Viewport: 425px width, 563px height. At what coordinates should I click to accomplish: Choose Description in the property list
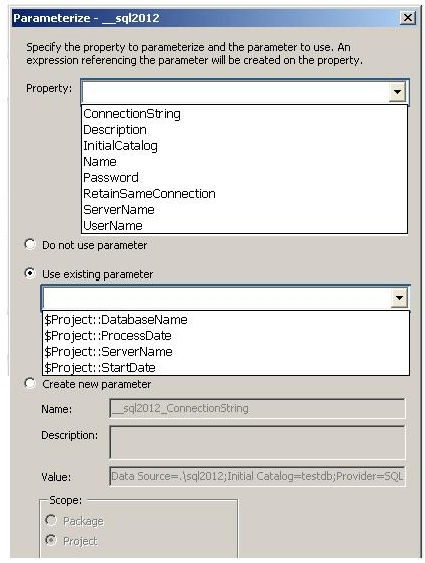point(244,130)
